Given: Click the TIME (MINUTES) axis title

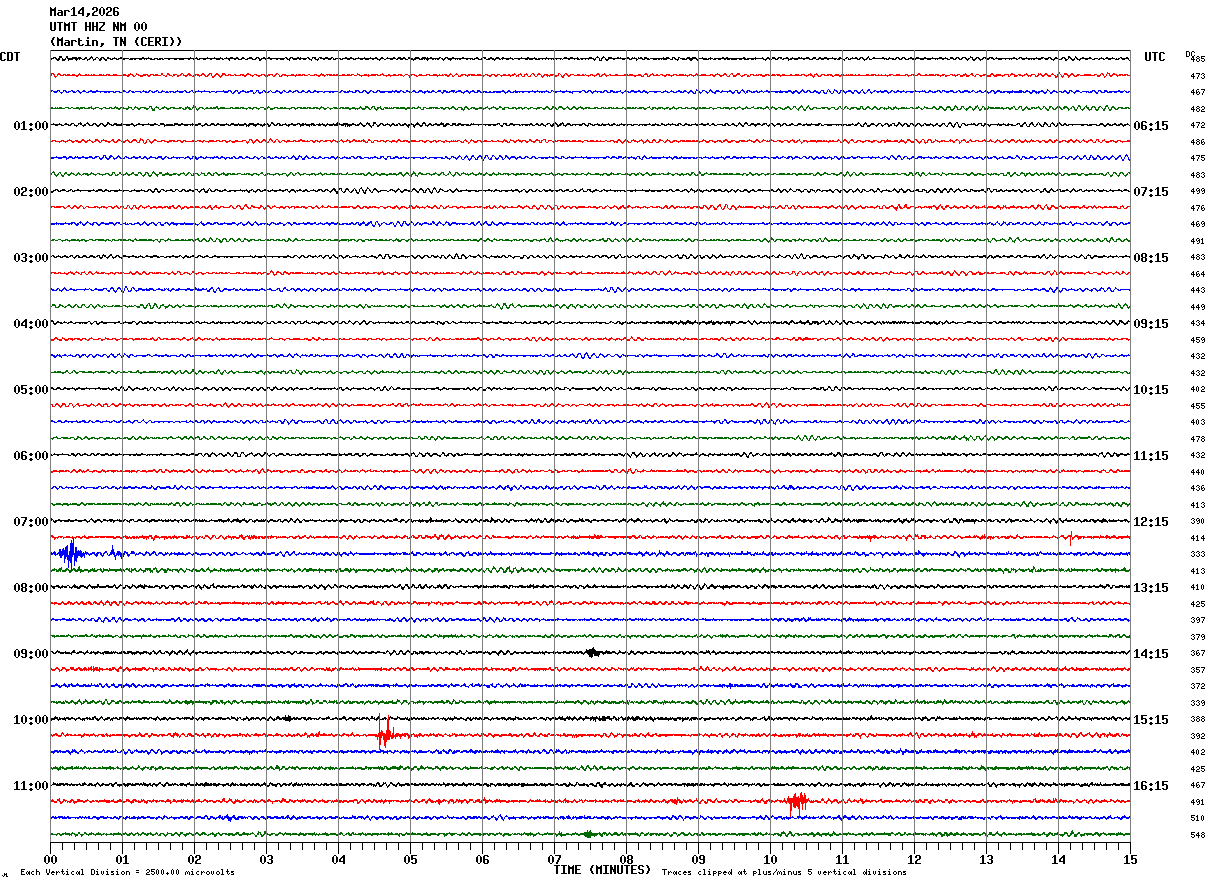Looking at the screenshot, I should click(602, 870).
